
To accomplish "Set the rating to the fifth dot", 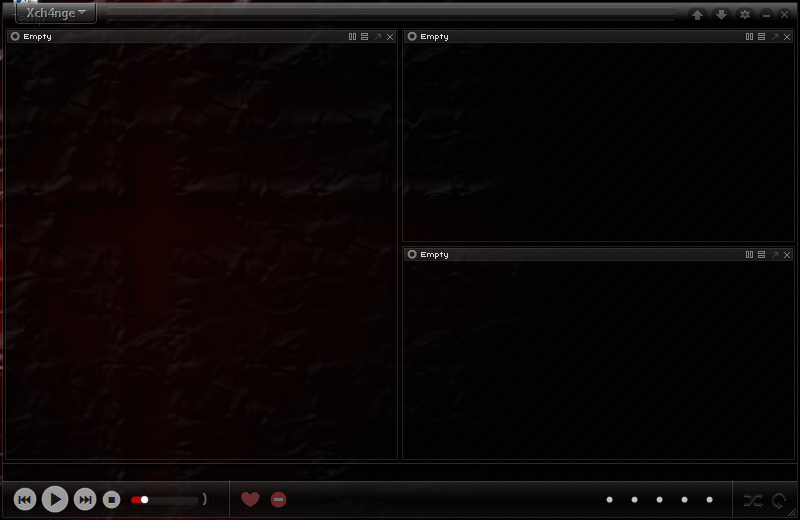I will point(709,500).
